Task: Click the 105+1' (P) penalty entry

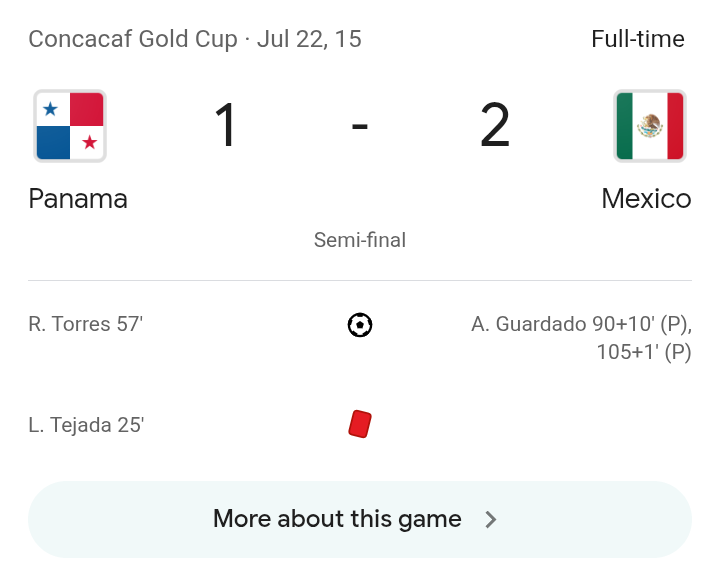Action: click(x=644, y=353)
